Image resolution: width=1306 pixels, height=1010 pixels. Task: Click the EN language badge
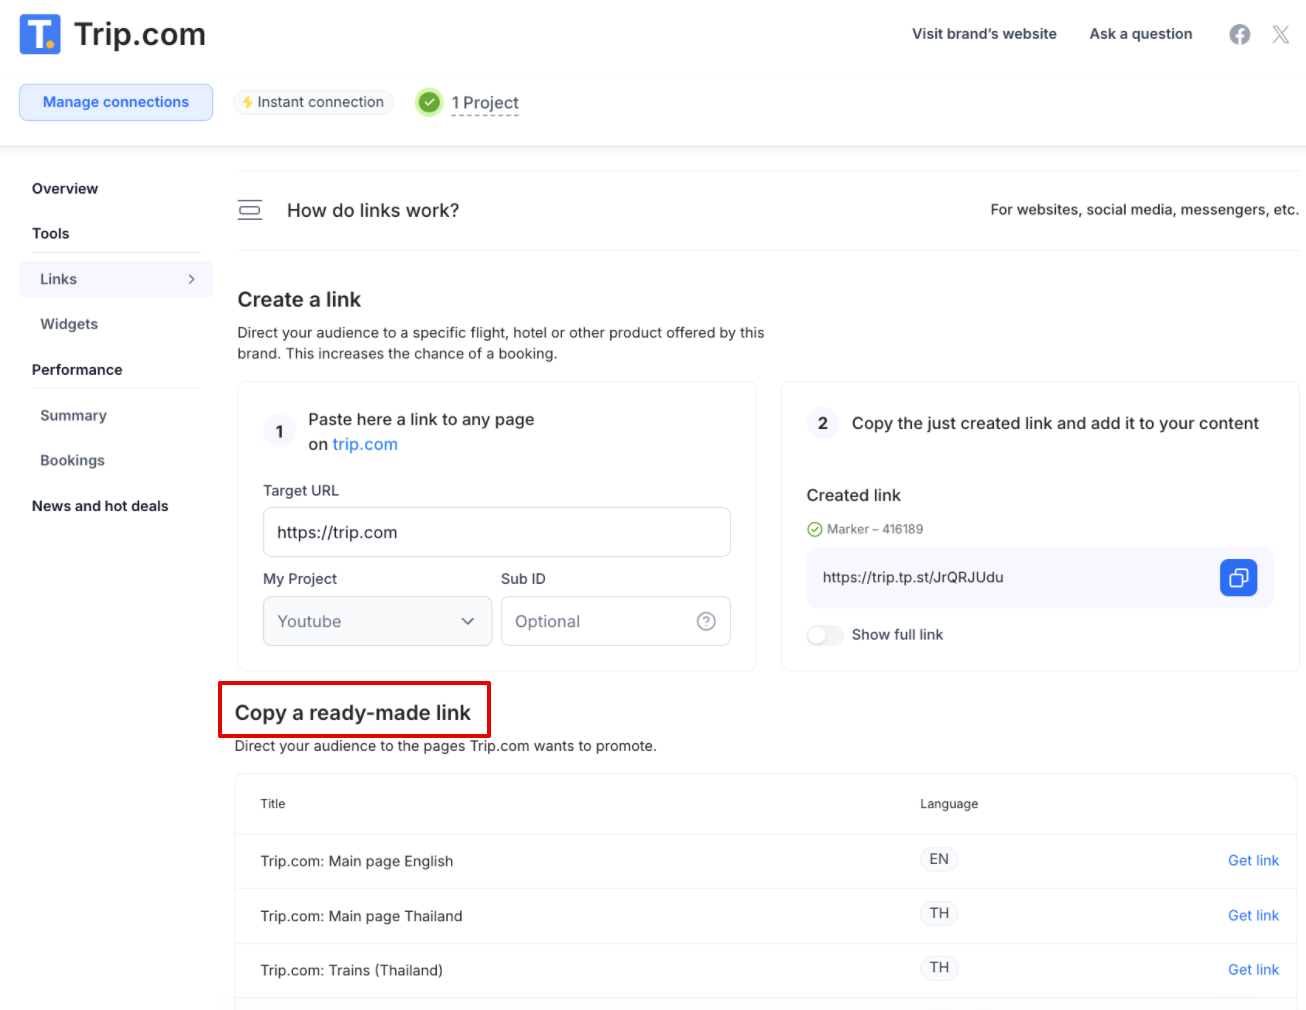click(939, 859)
